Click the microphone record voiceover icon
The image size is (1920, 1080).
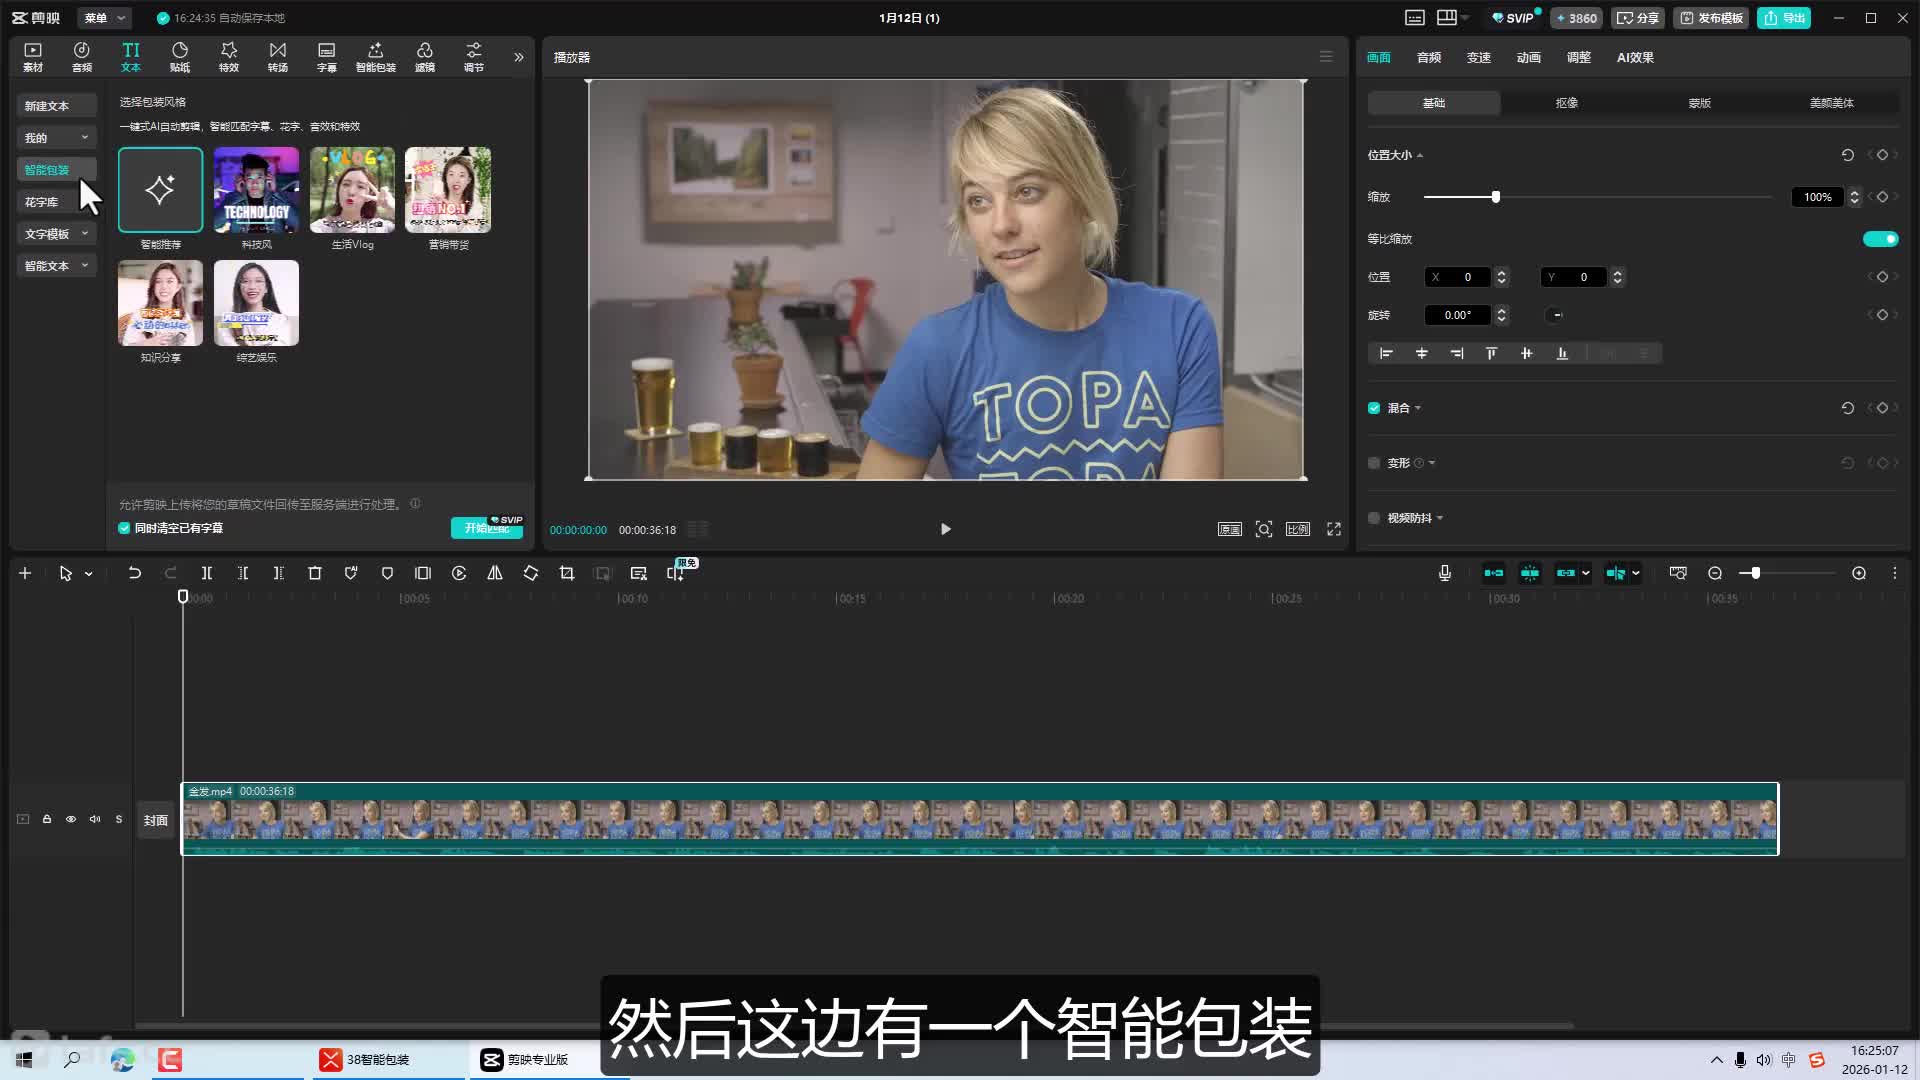(x=1445, y=573)
